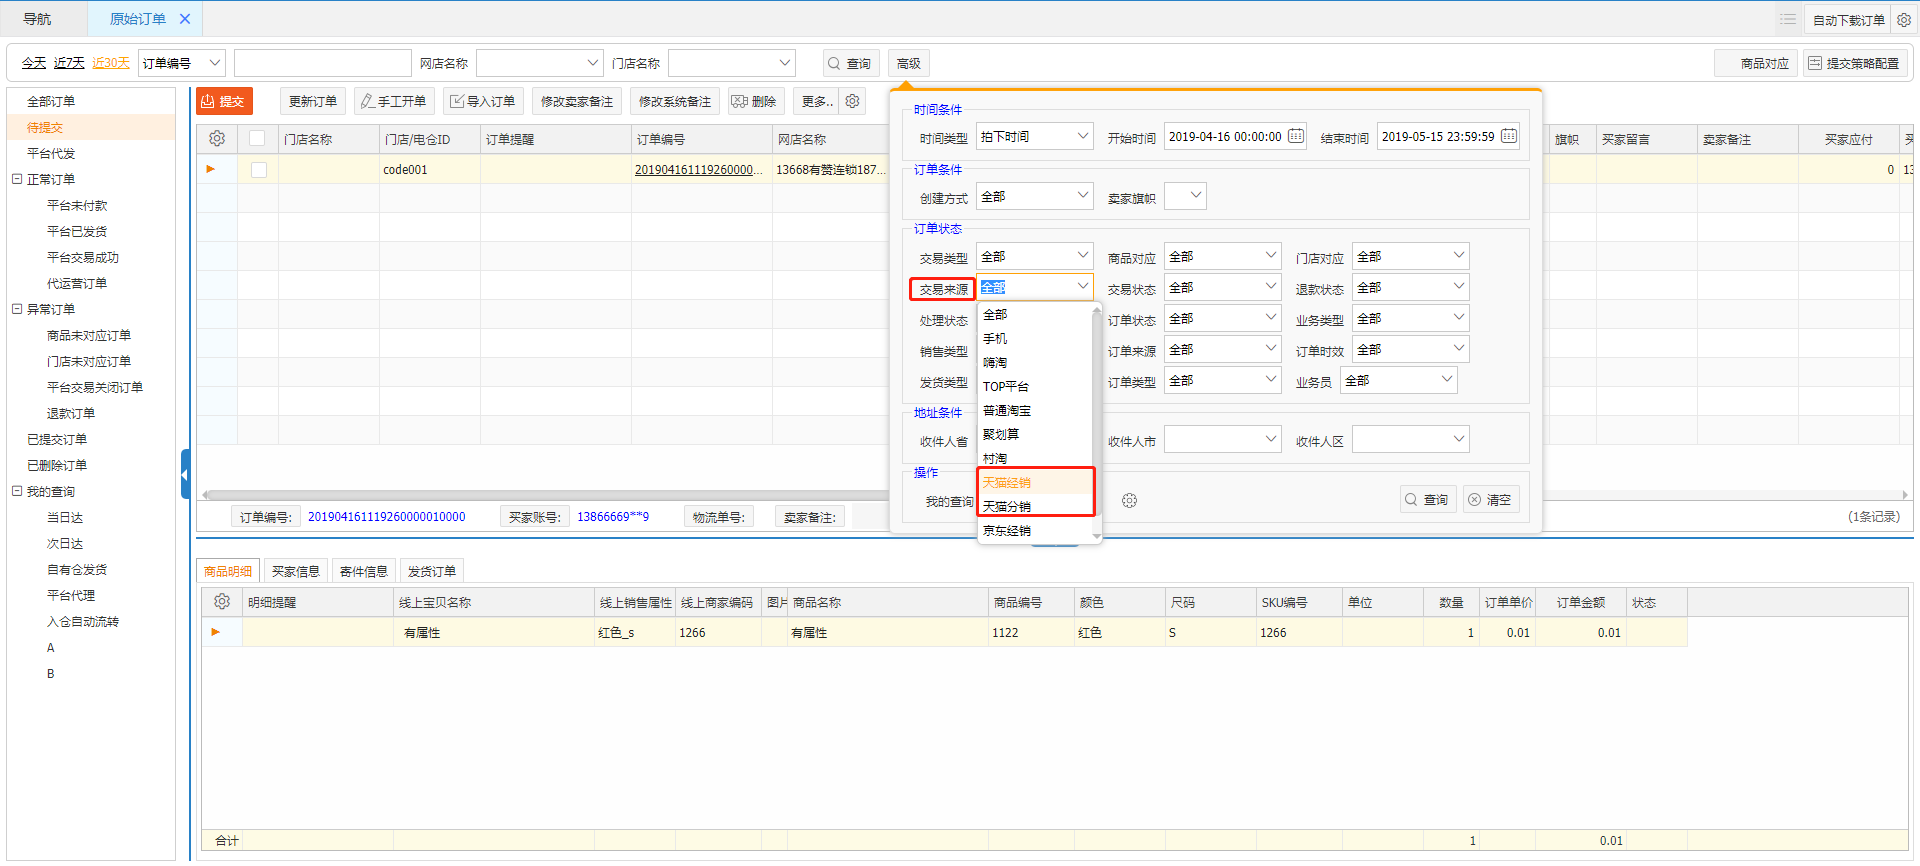1920x866 pixels.
Task: Click the gear icon beside 更多 button
Action: click(x=852, y=101)
